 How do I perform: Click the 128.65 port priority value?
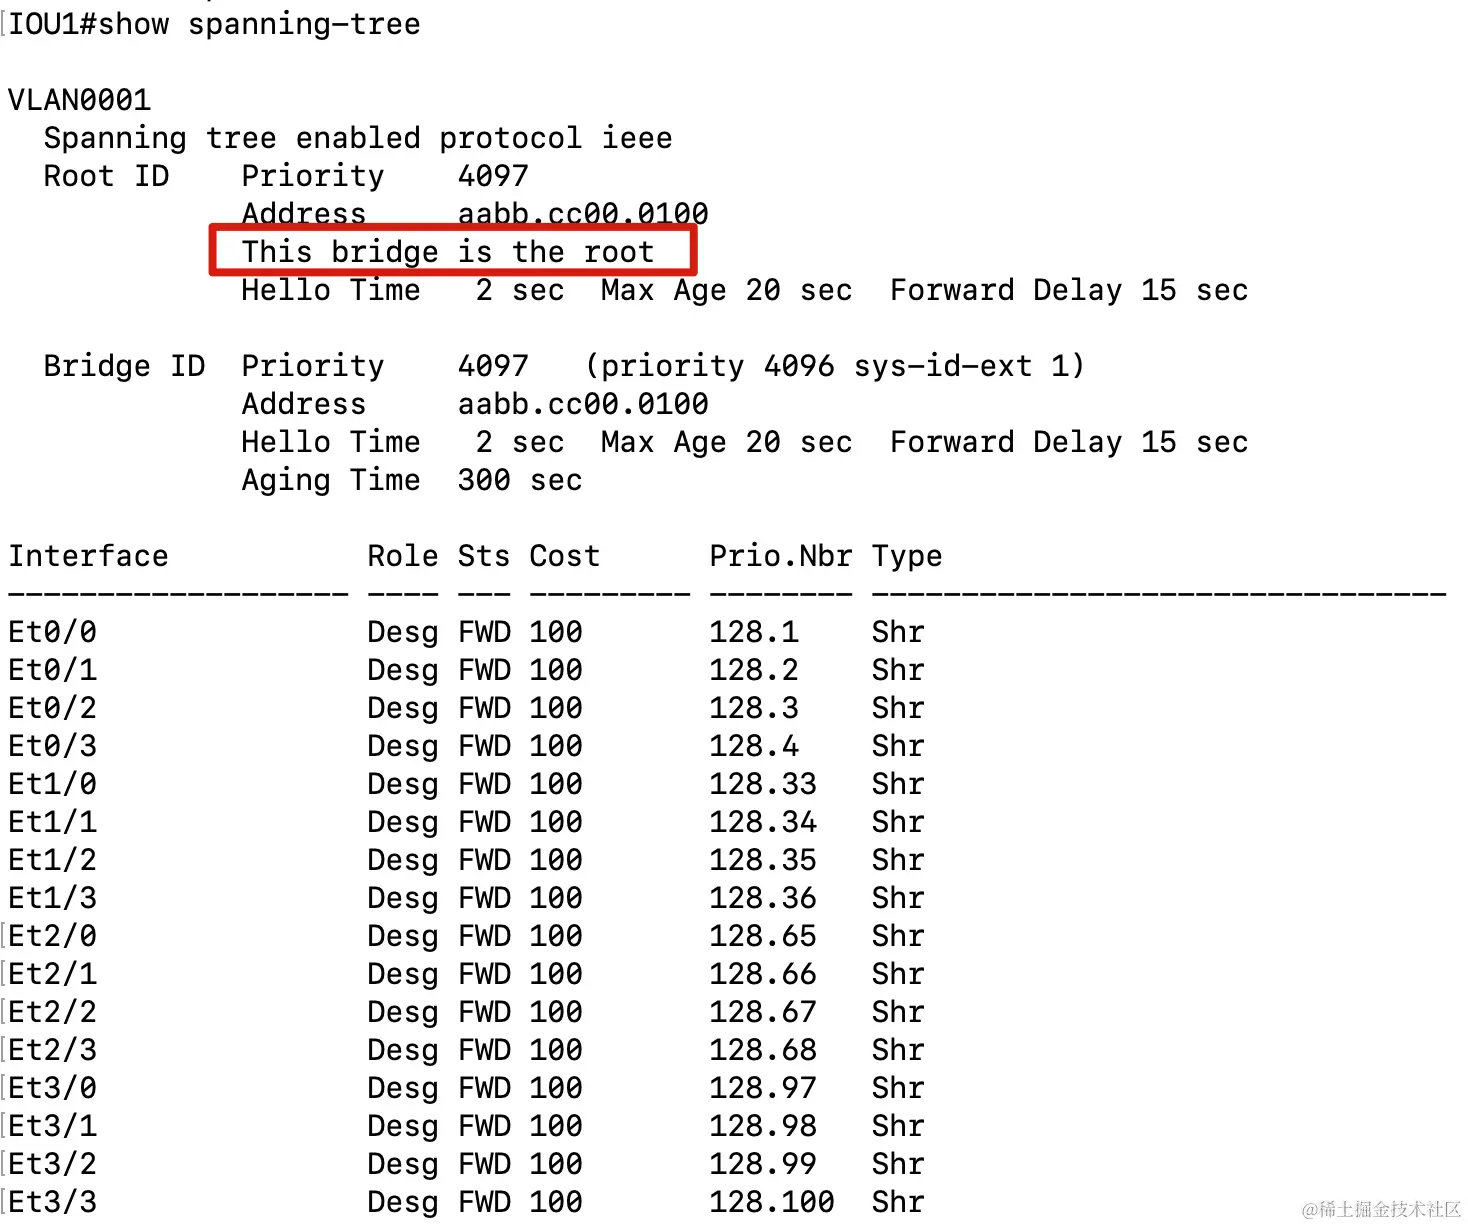(x=763, y=936)
